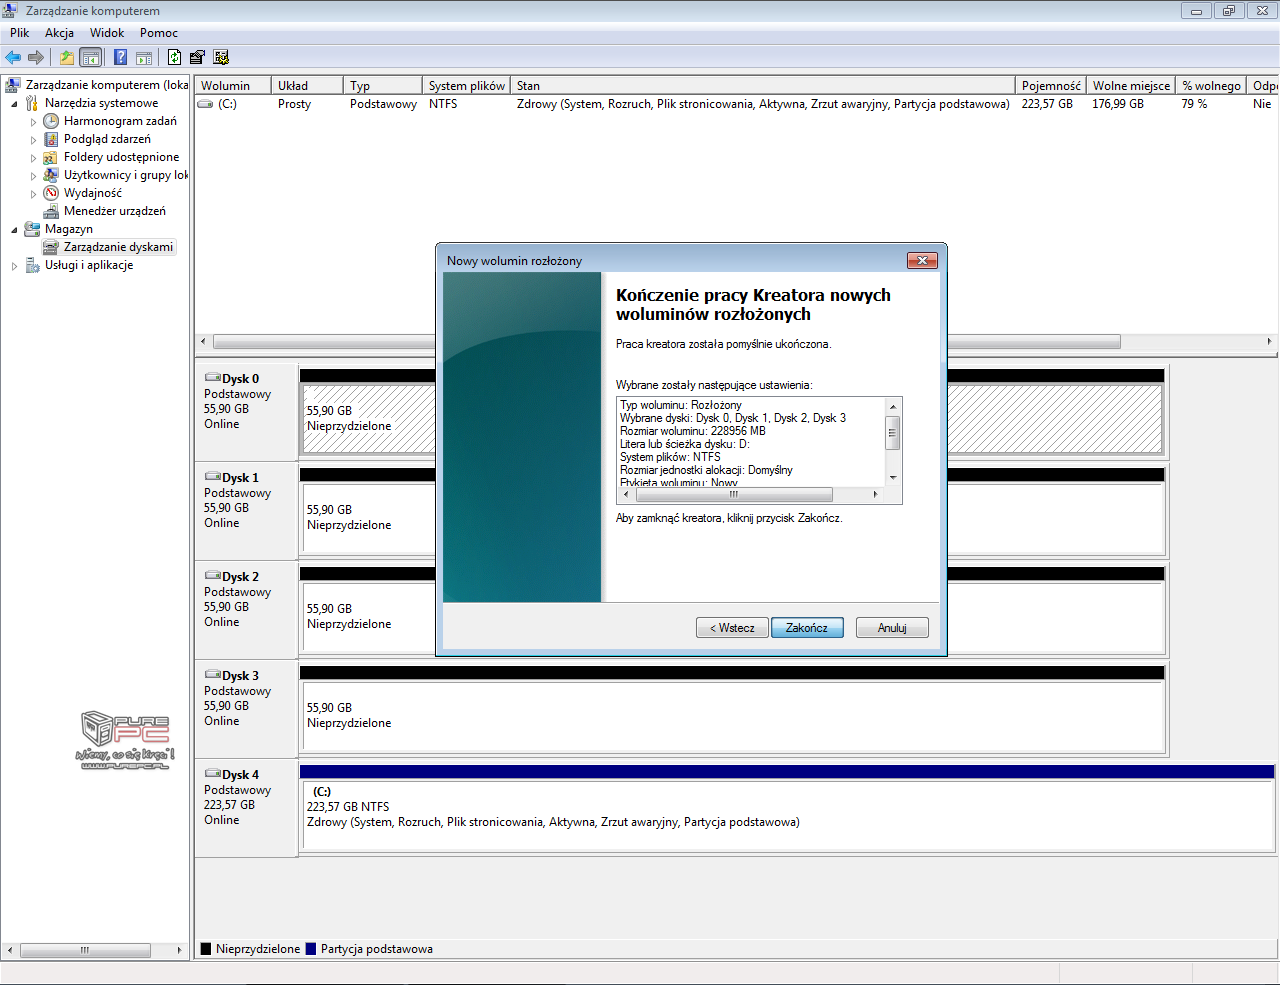The width and height of the screenshot is (1280, 985).
Task: Click the Użytkownicy i grupy lokalne icon
Action: [x=51, y=175]
